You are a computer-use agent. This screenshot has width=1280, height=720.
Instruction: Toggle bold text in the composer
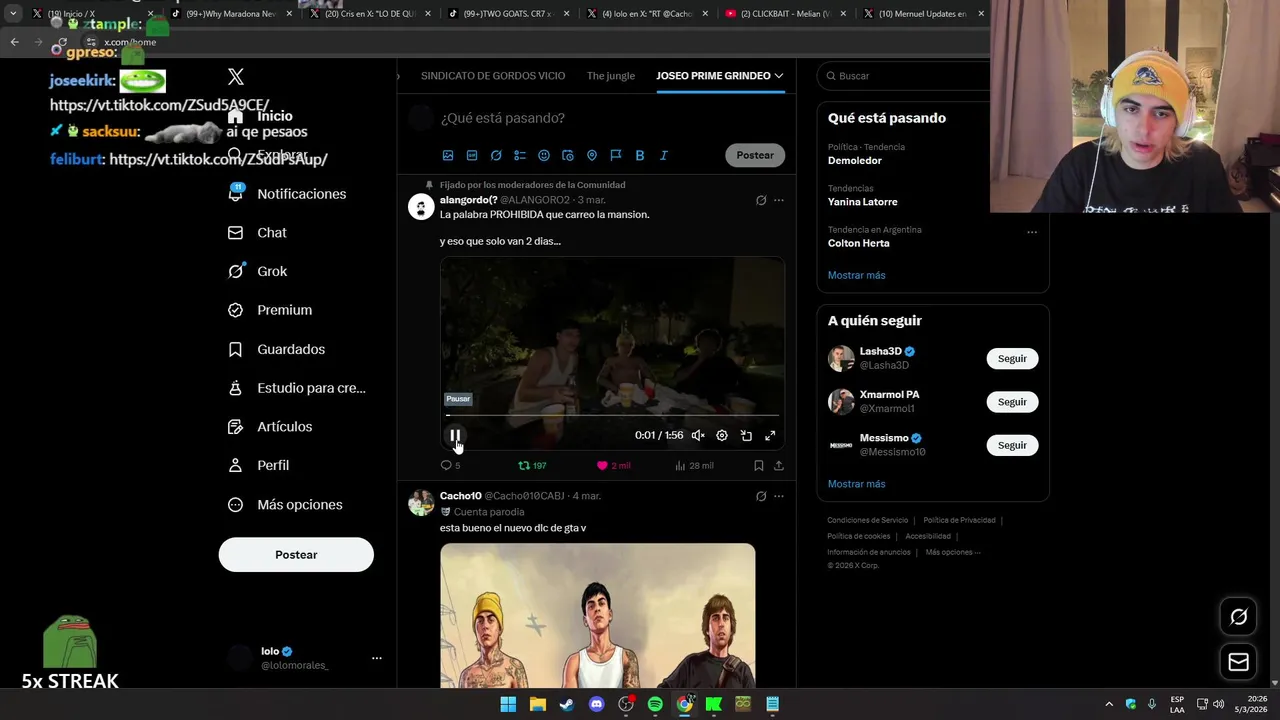tap(640, 155)
